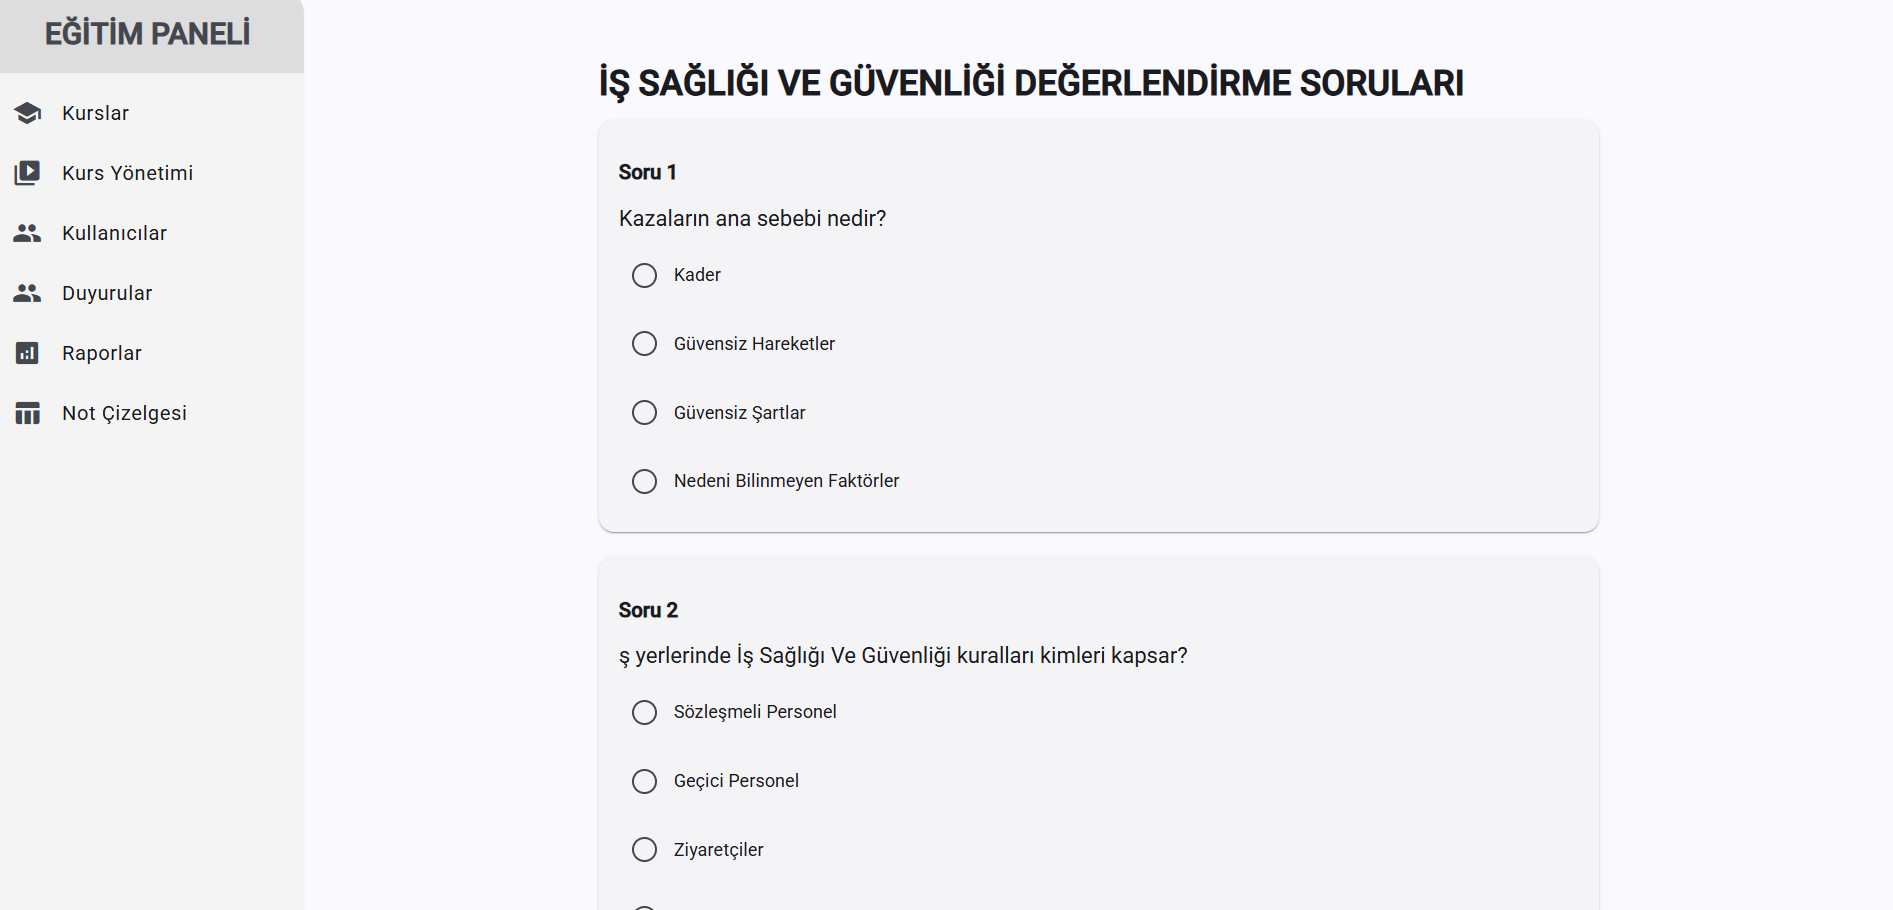The width and height of the screenshot is (1893, 910).
Task: Click the Kullanıcılar people icon
Action: pos(28,233)
